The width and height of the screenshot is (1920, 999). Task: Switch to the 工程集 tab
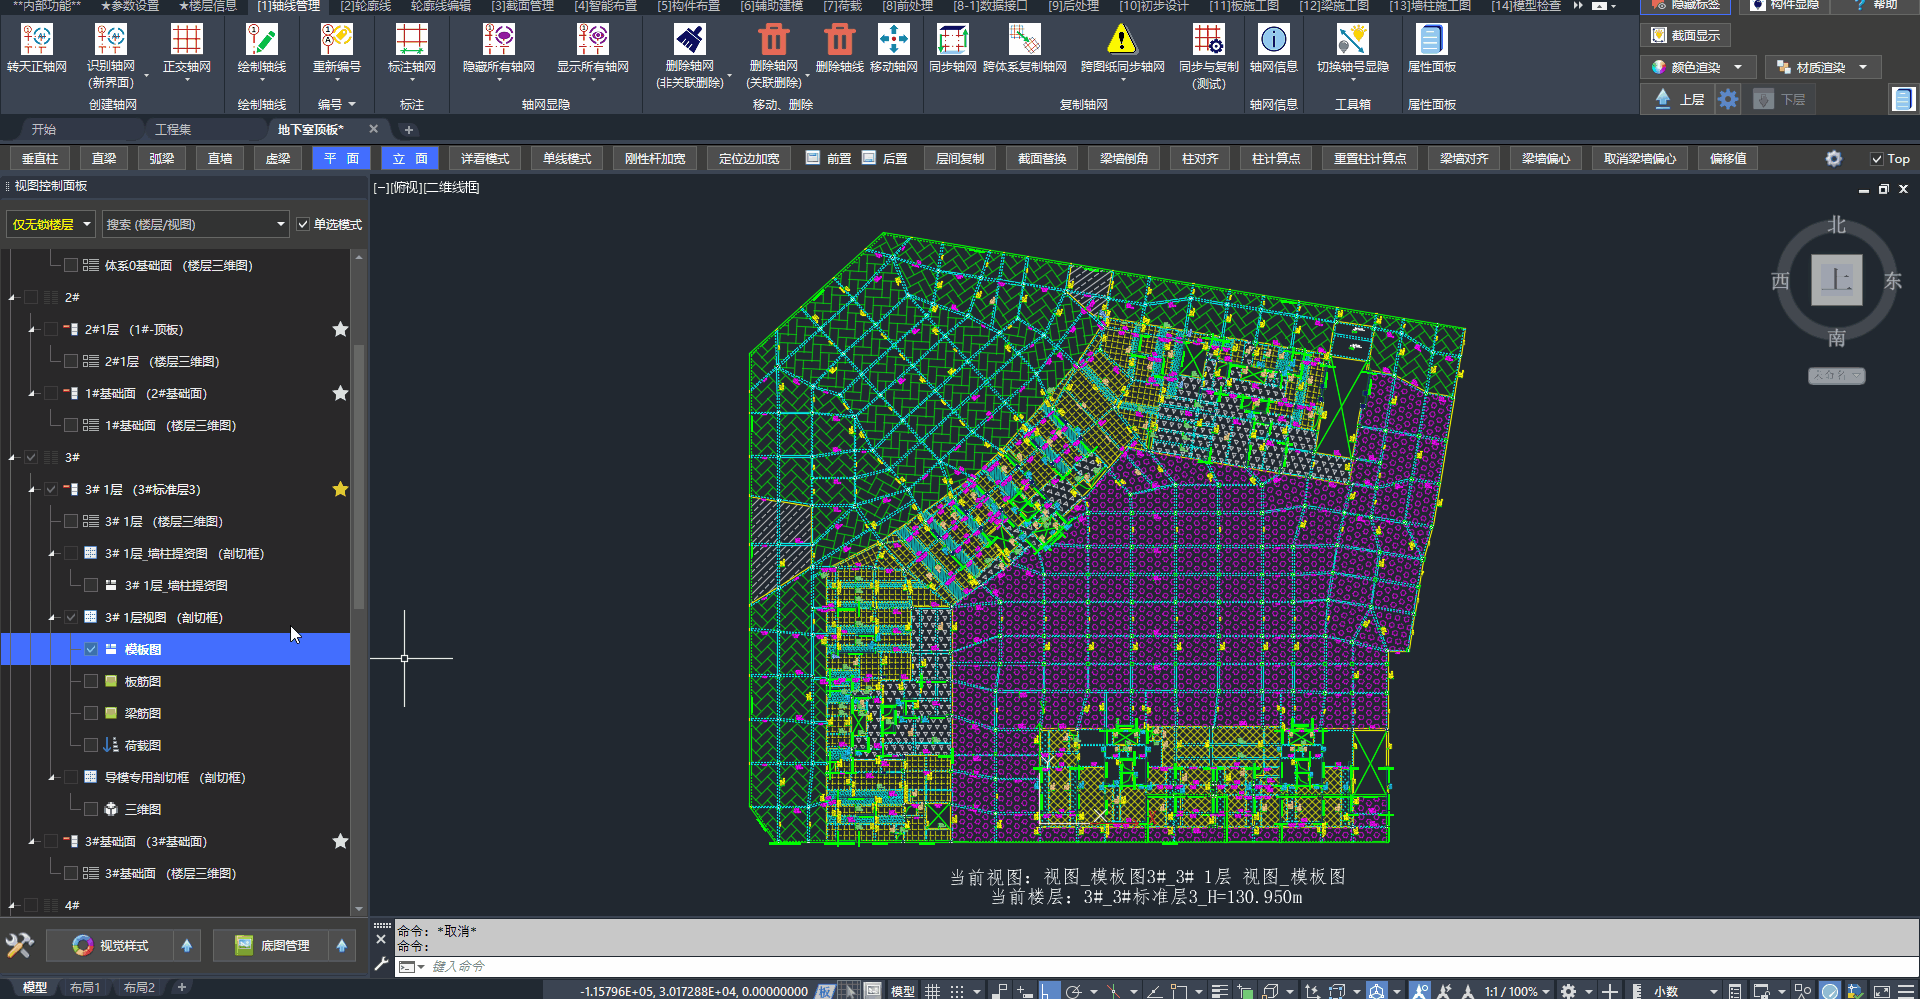(173, 130)
